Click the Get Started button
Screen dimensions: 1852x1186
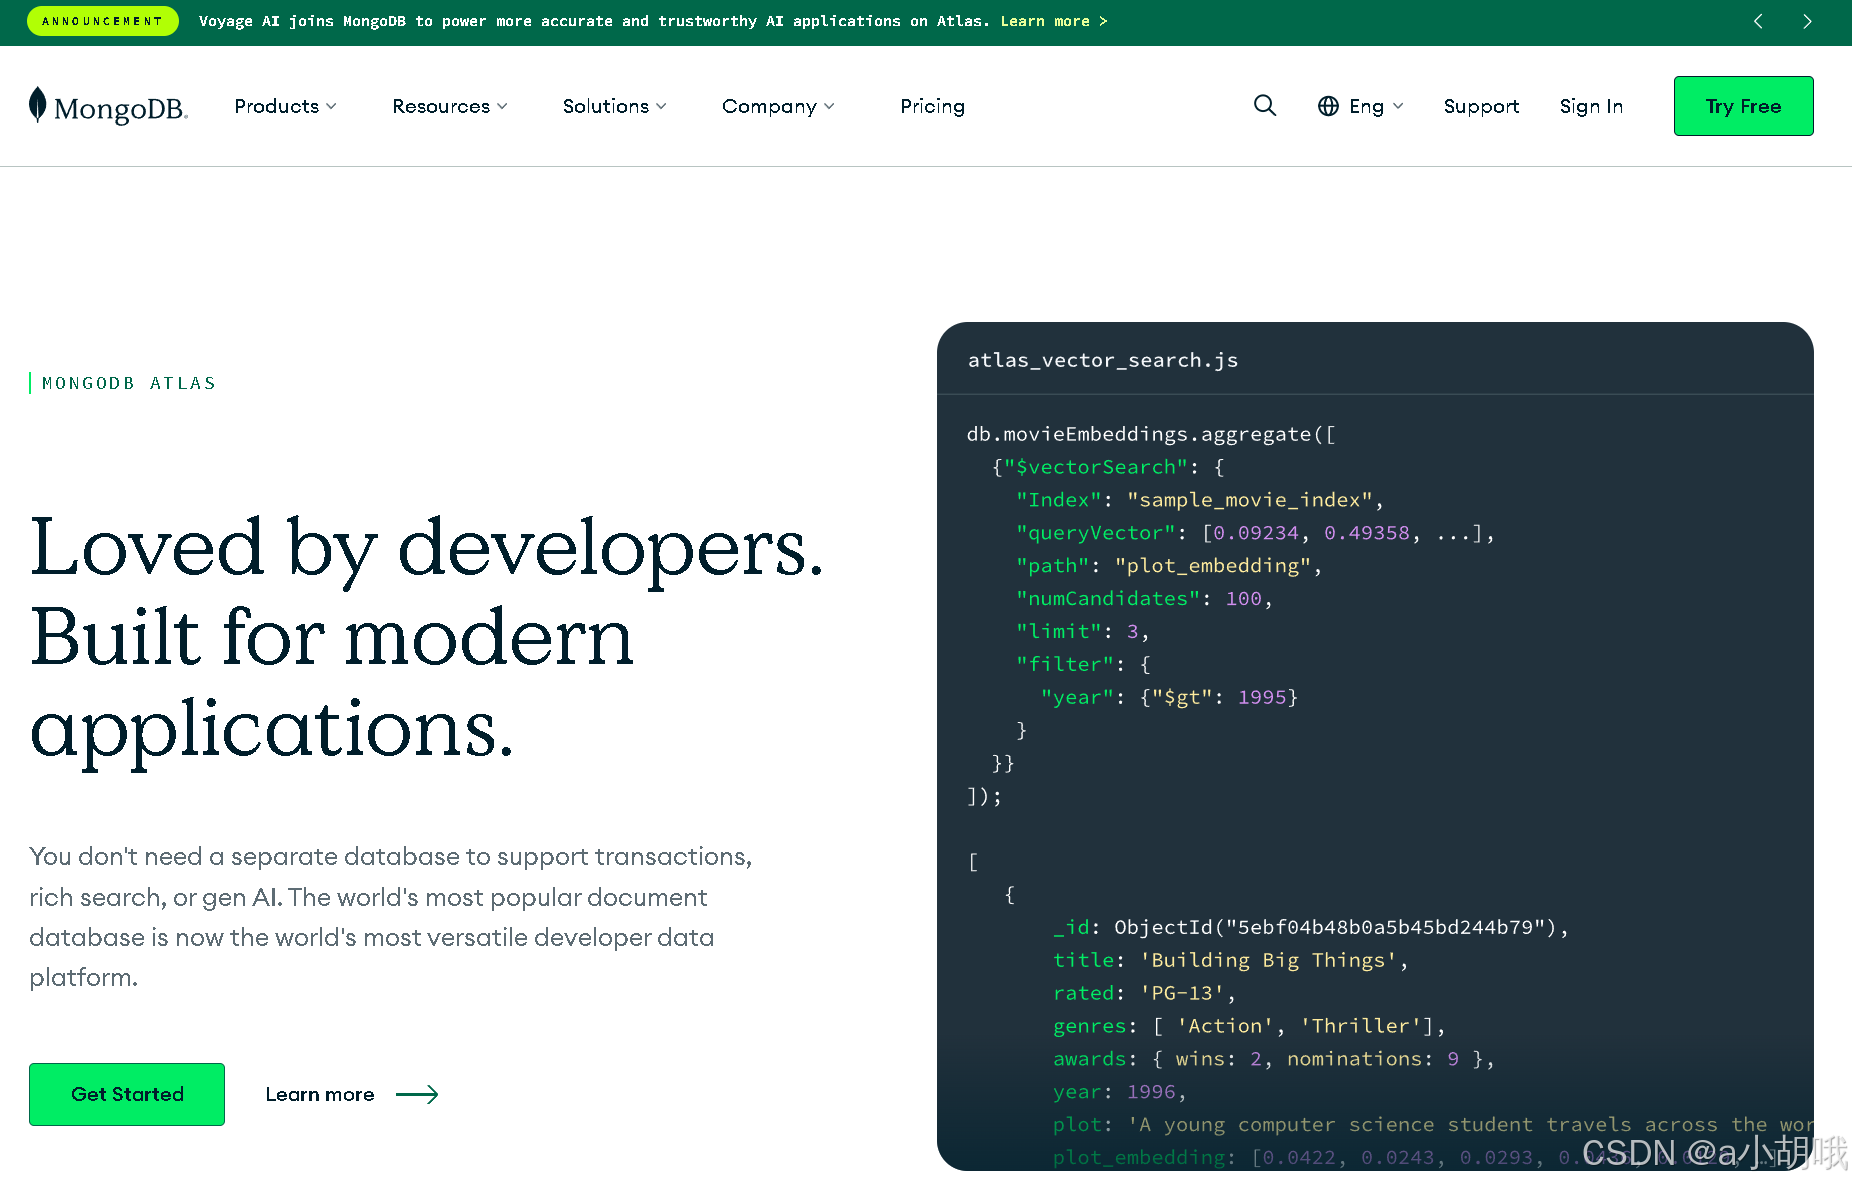[x=127, y=1094]
